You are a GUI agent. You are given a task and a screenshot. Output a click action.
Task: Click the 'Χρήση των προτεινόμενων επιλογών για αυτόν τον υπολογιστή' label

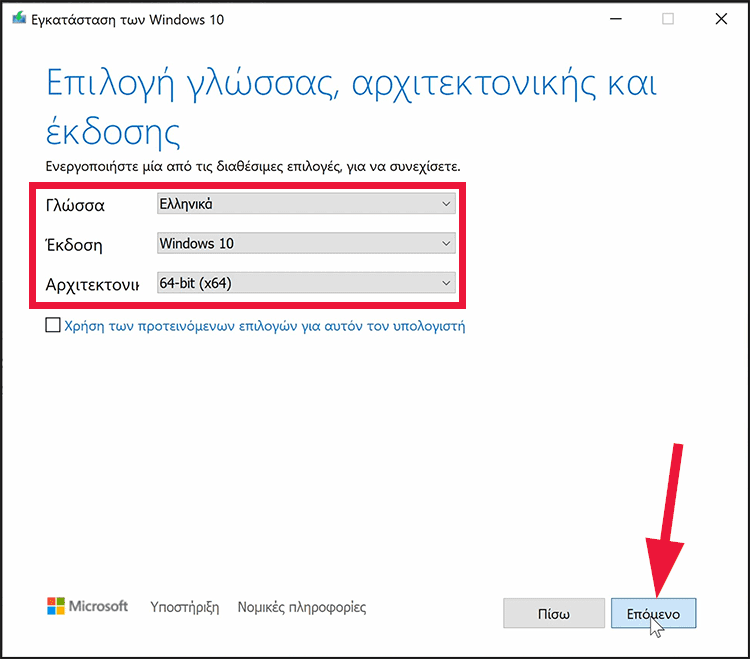(x=265, y=326)
